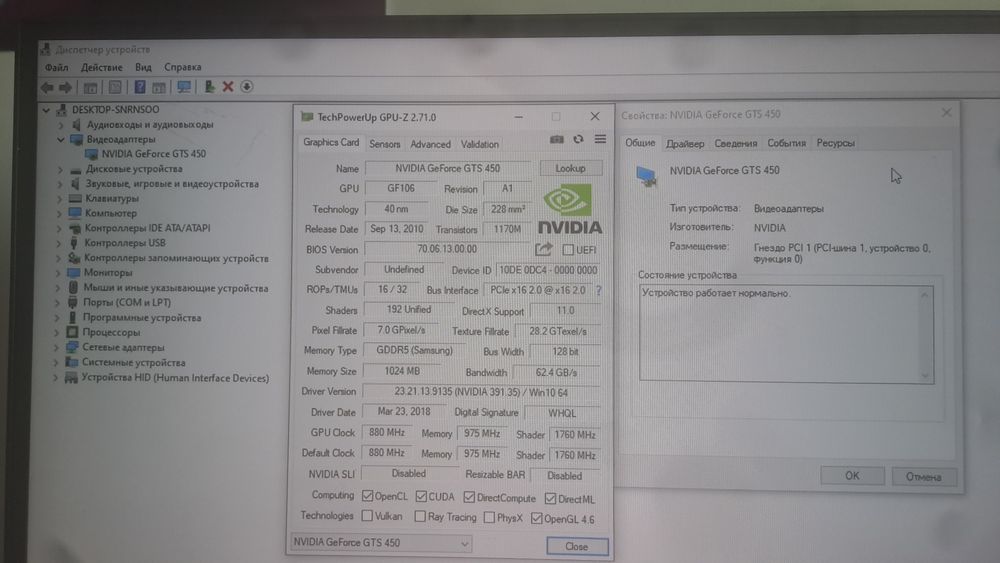Expand Аудиовходы и аудиовыходы
This screenshot has height=563, width=1000.
[x=61, y=125]
